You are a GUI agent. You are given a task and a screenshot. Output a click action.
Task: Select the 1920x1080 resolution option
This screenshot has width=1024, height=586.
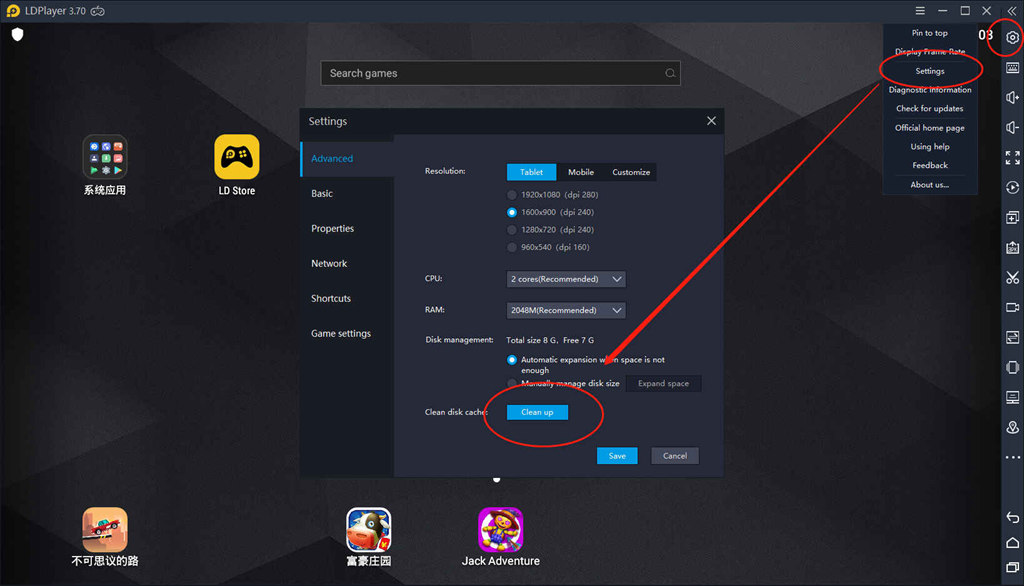click(x=513, y=195)
